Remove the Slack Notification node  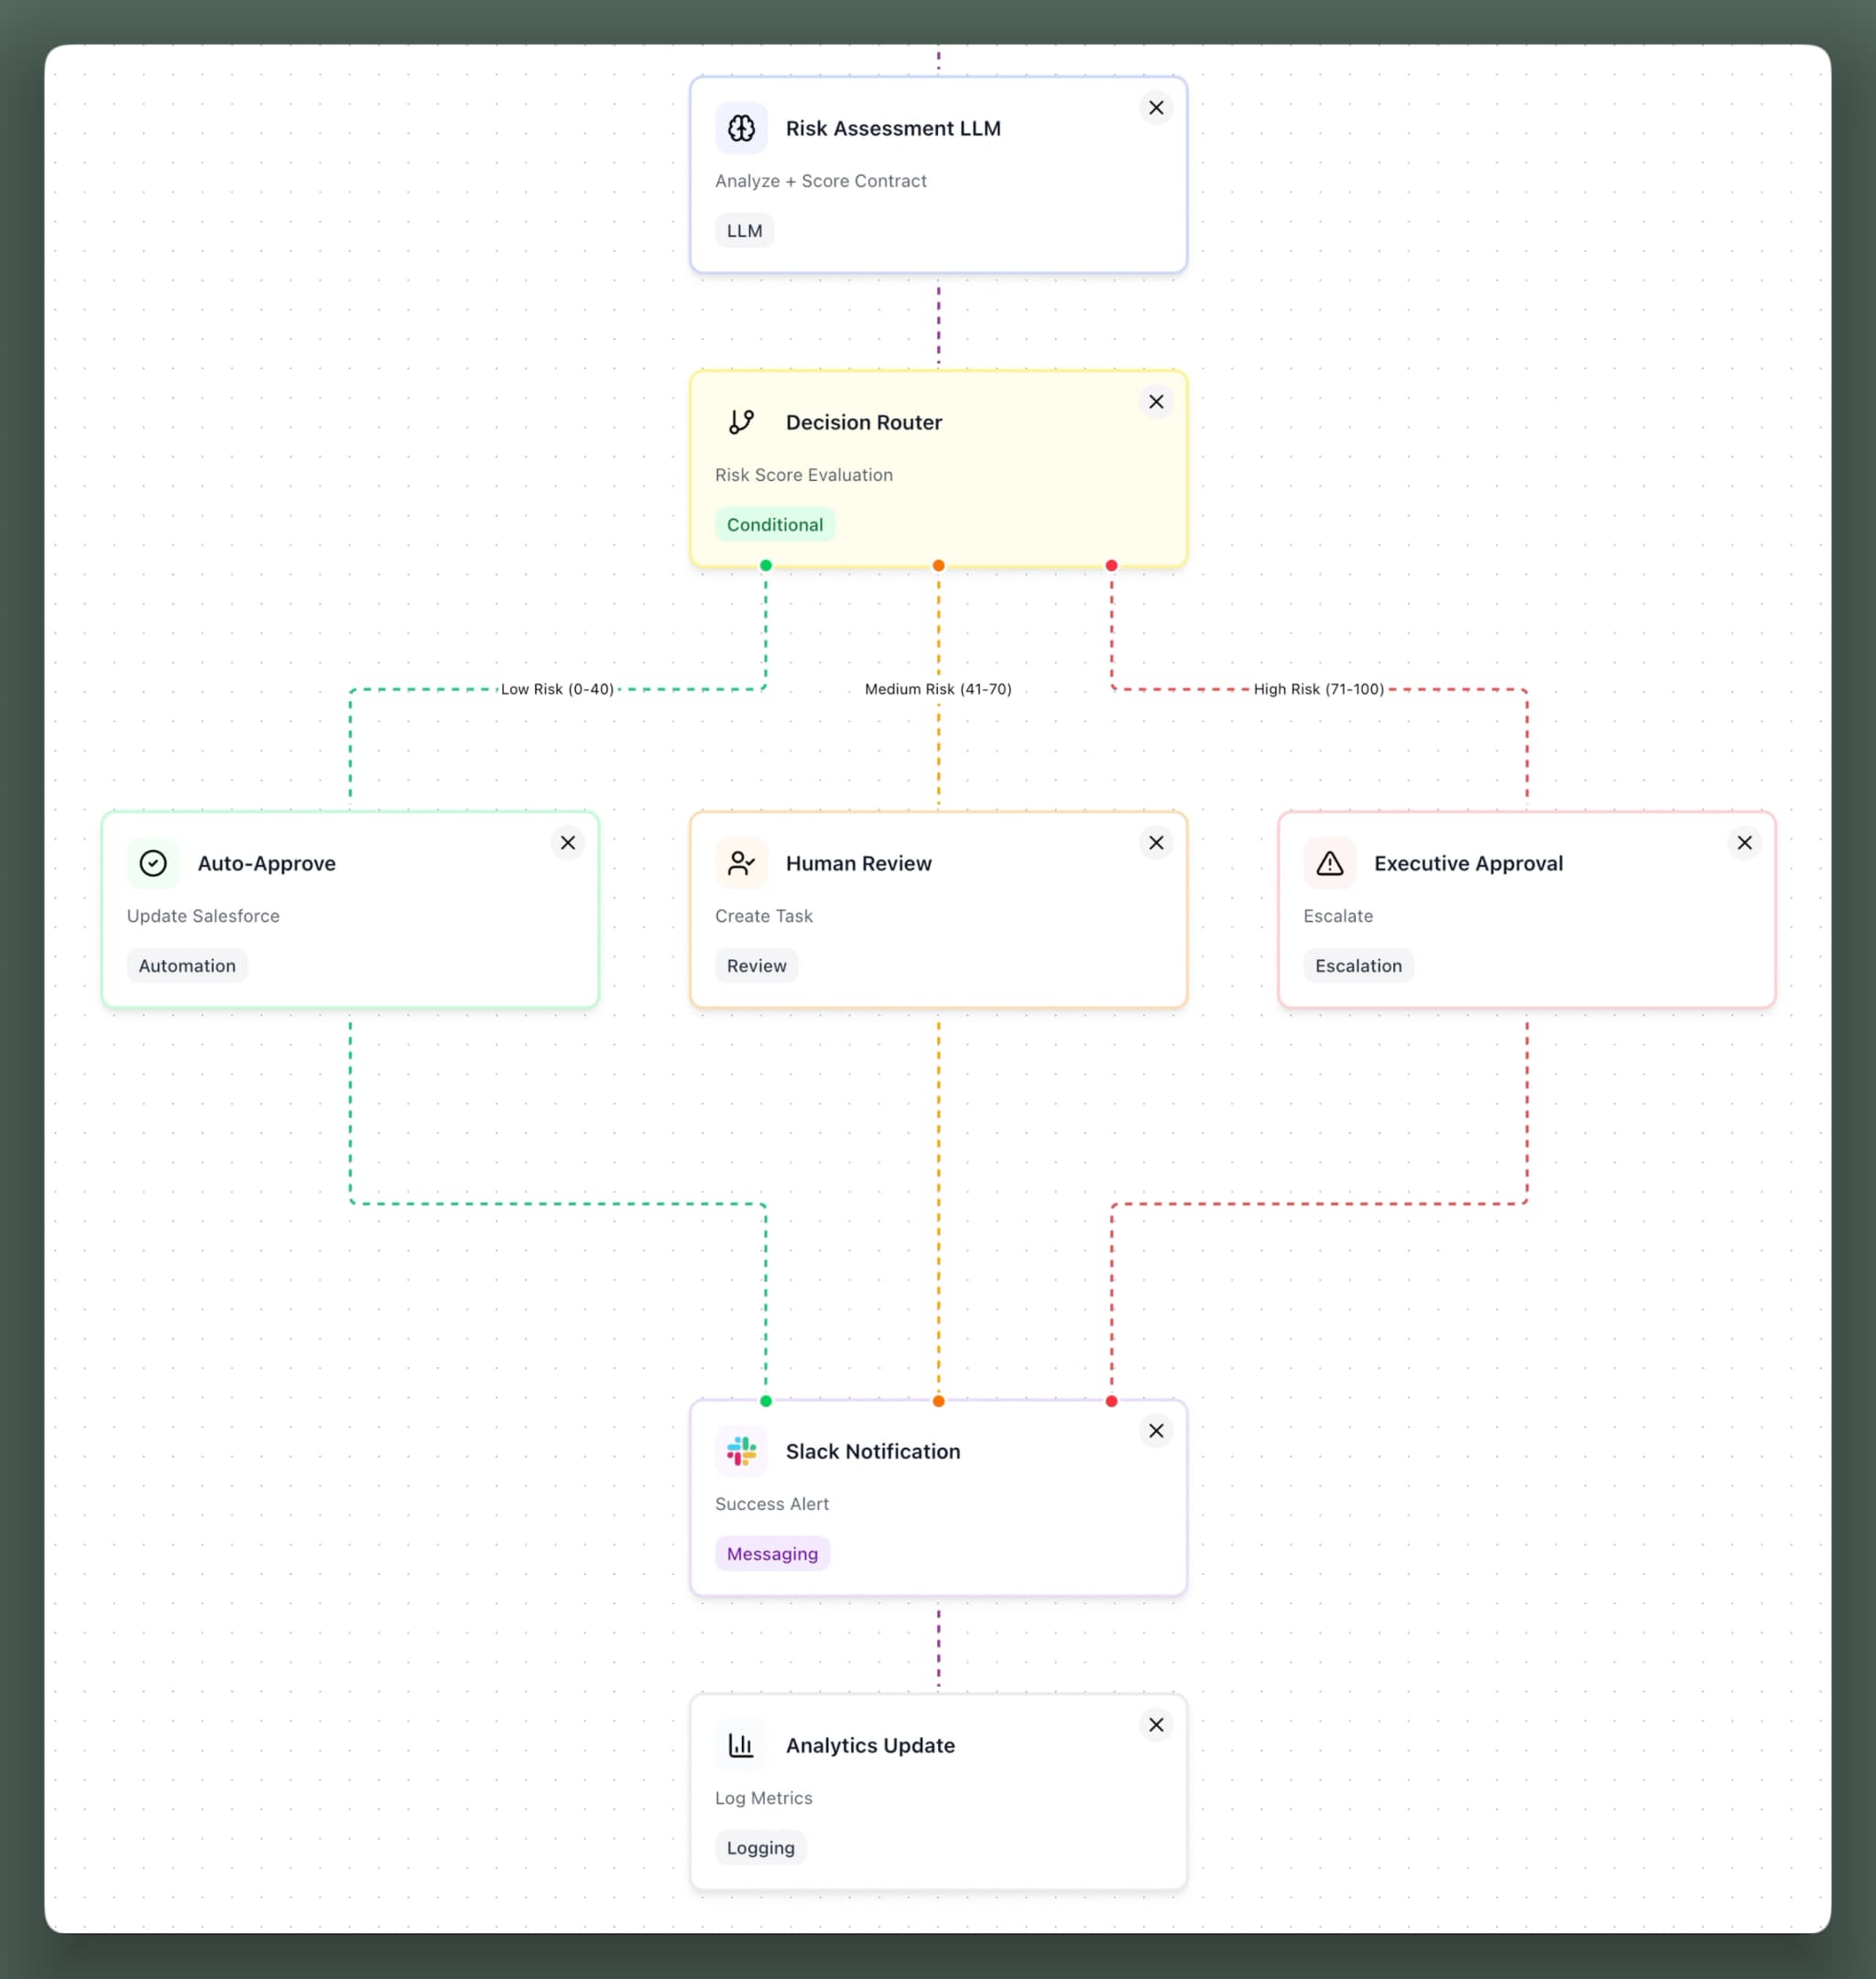point(1156,1431)
